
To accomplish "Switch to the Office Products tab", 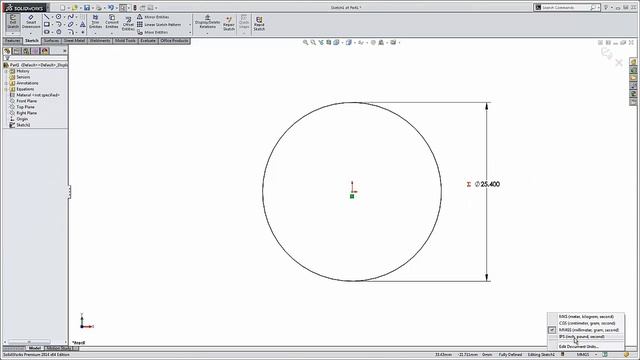I will (x=174, y=41).
